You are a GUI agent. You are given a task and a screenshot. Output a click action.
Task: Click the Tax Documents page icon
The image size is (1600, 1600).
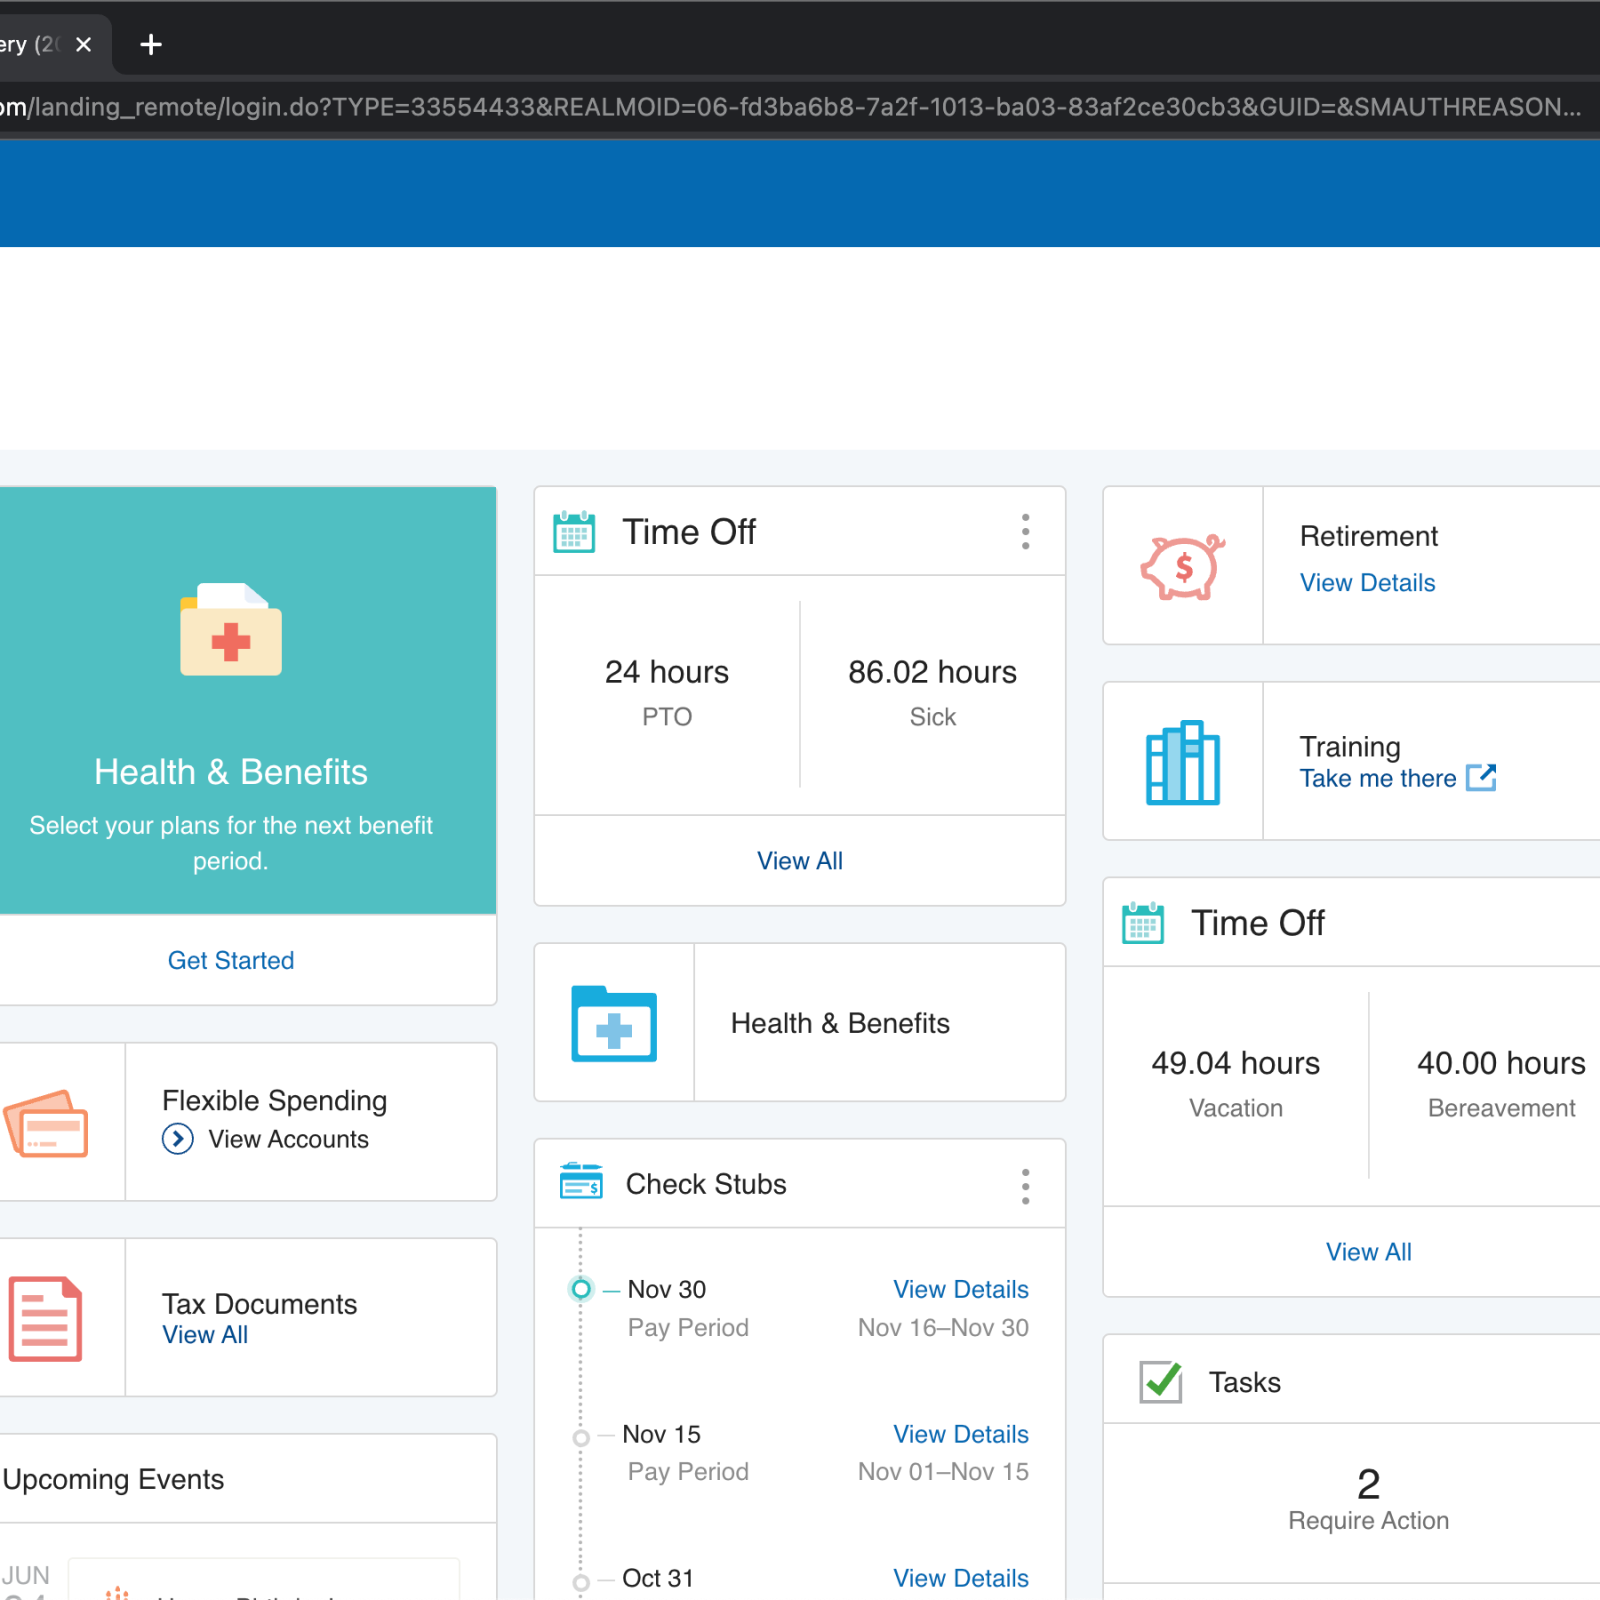pyautogui.click(x=46, y=1318)
